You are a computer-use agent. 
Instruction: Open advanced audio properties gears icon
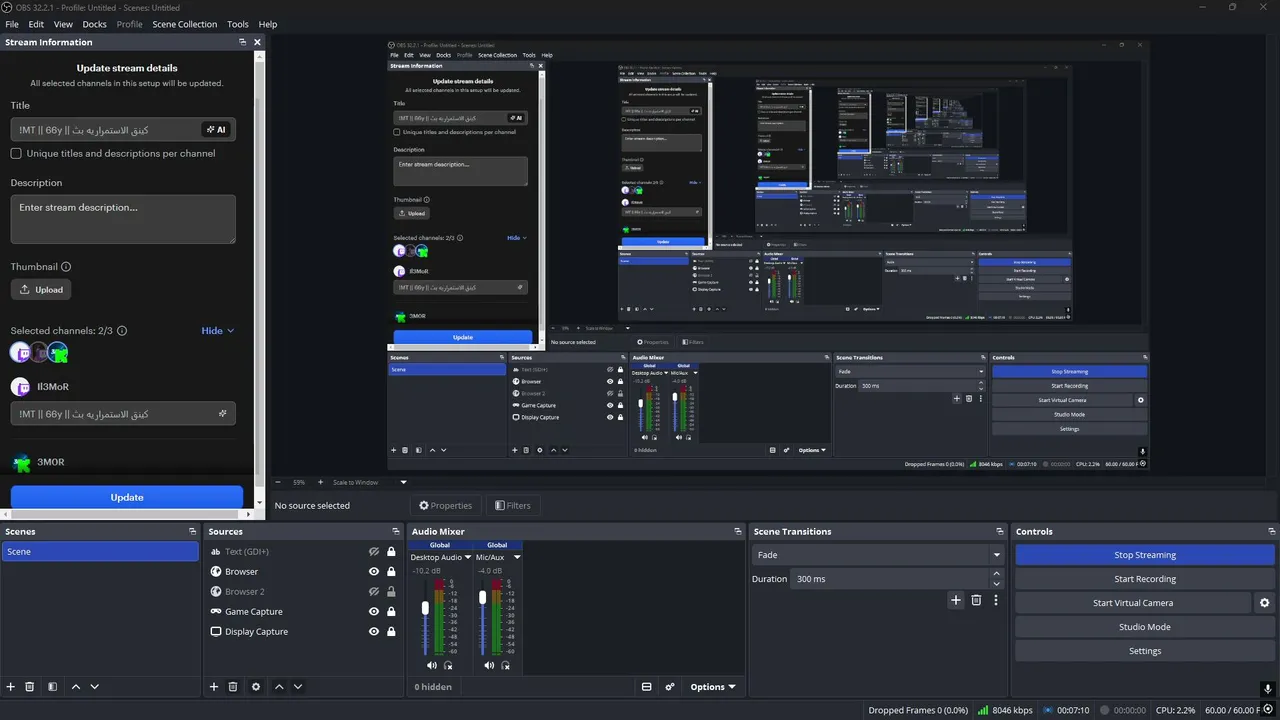(670, 687)
